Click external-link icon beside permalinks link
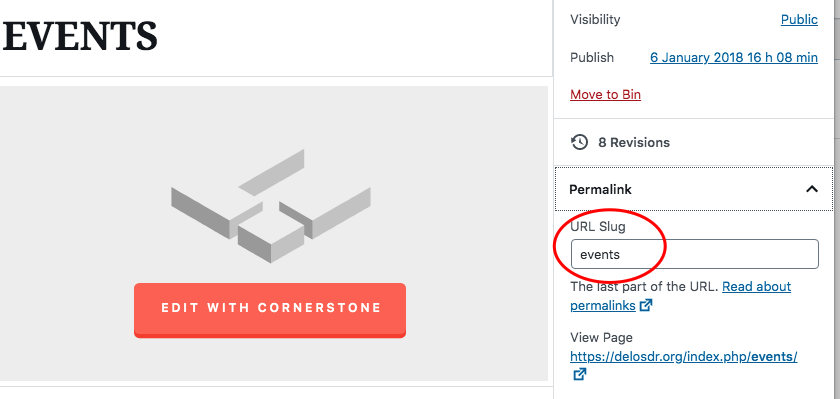The height and width of the screenshot is (399, 840). coord(647,306)
